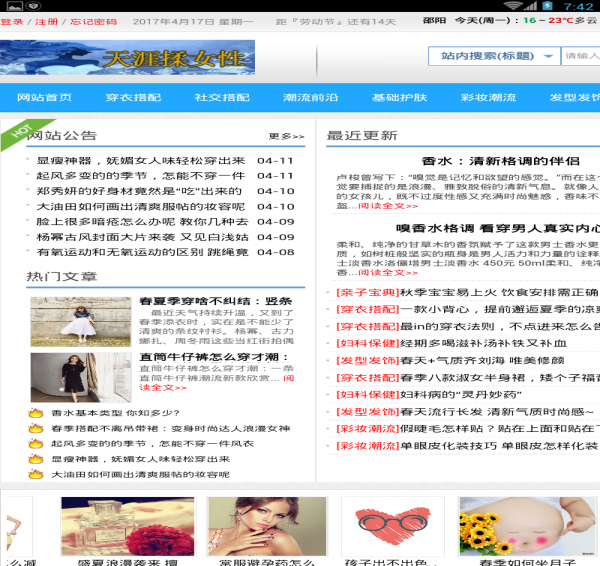The image size is (600, 566).
Task: Open announcement 大油田如何画出清爽服帖的妆容呢 dated 04-10
Action: point(141,207)
